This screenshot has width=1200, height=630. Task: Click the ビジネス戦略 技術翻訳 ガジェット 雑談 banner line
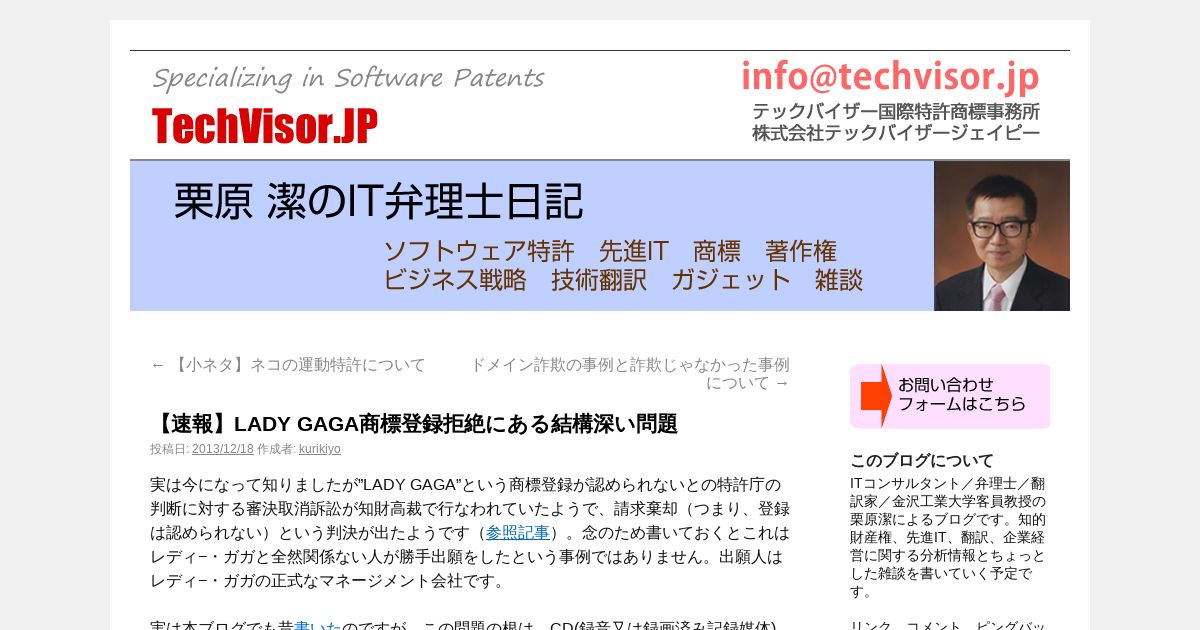623,280
